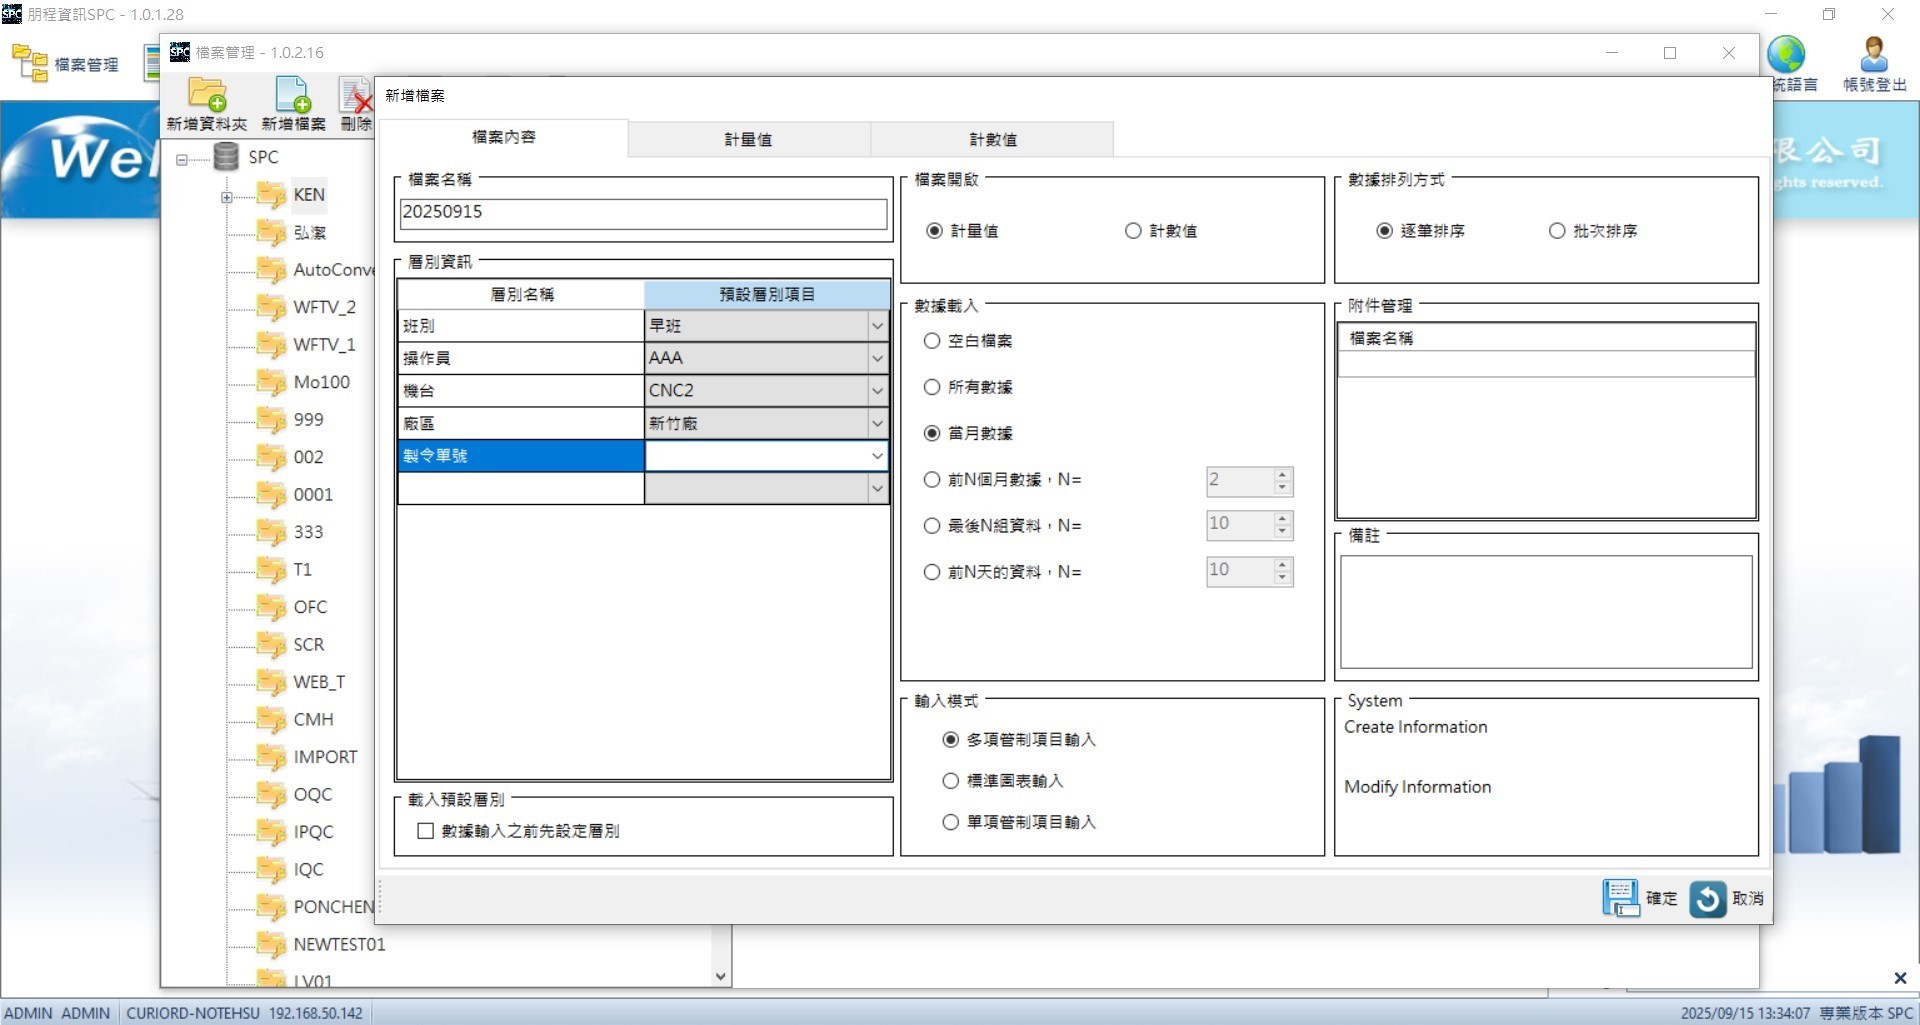Switch to the 計量值 tab
Image resolution: width=1920 pixels, height=1025 pixels.
[x=747, y=139]
